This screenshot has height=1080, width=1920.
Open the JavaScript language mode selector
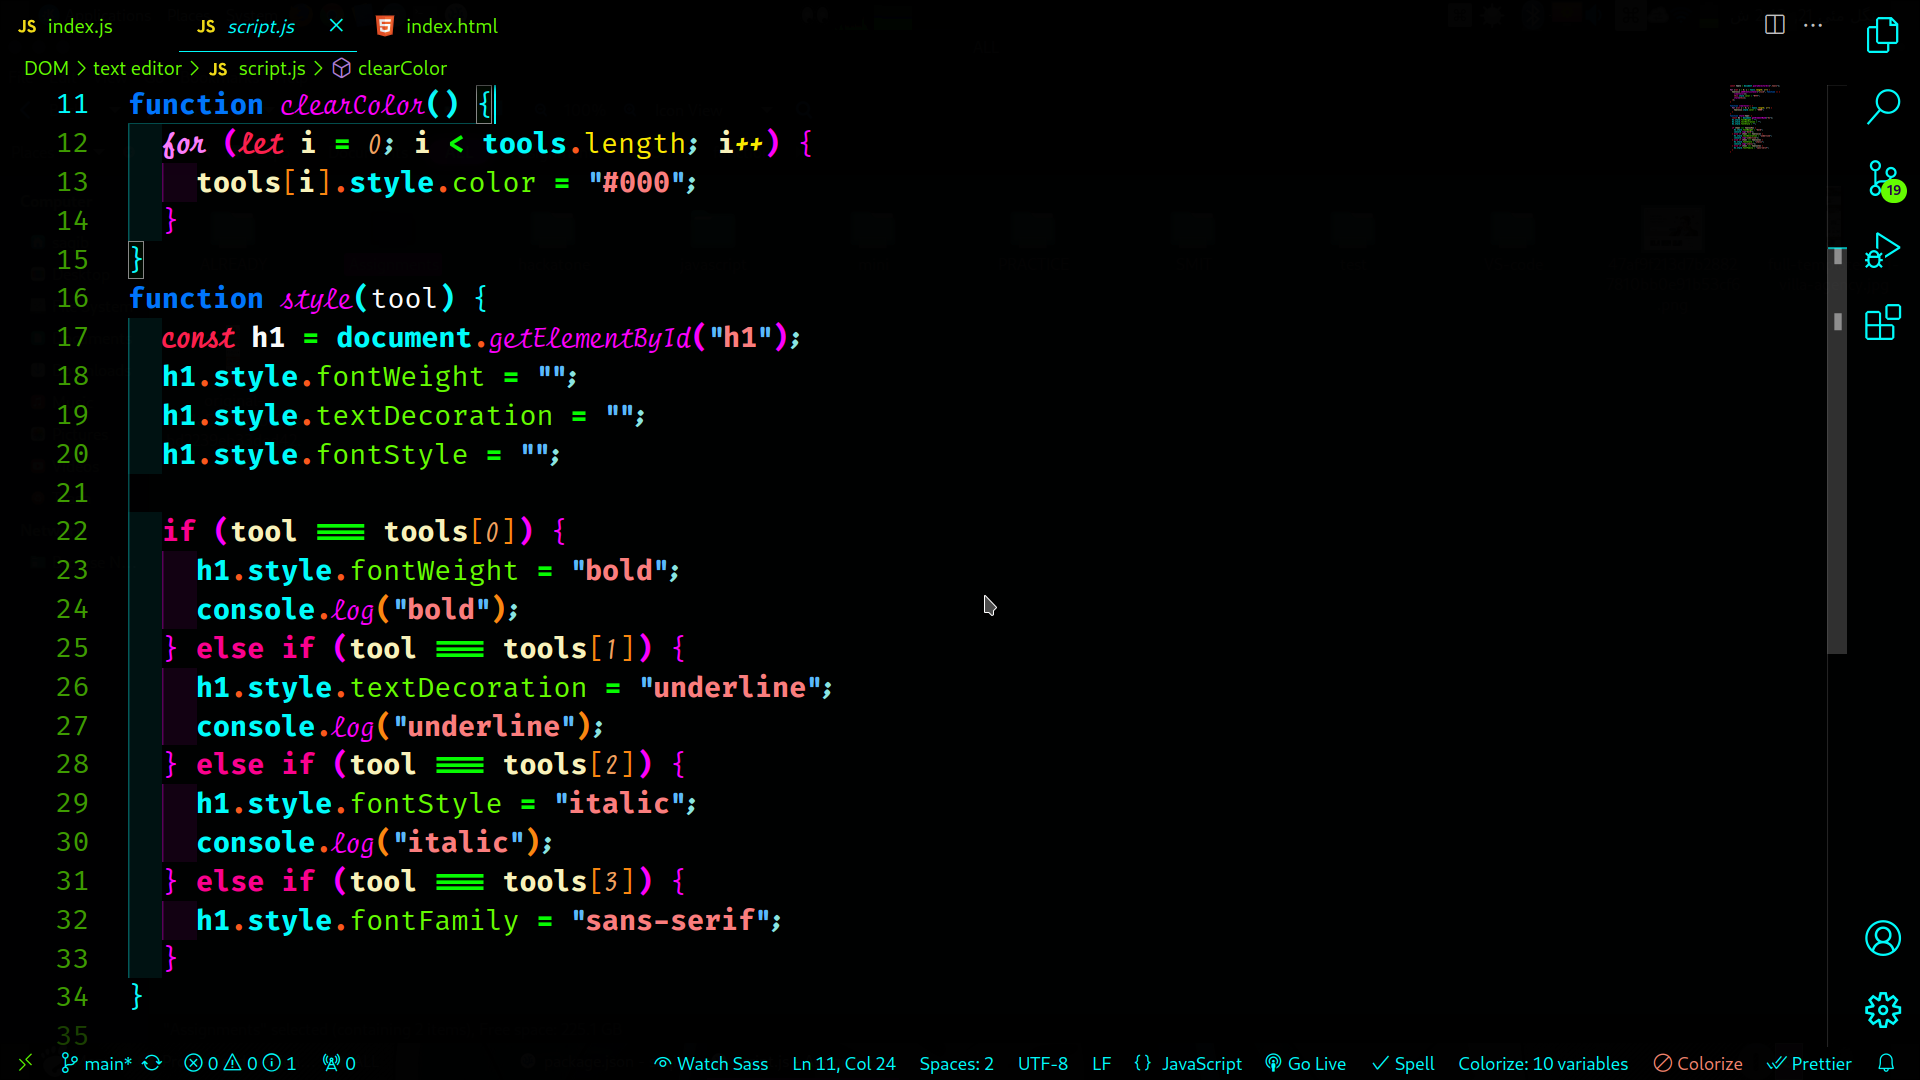pos(1189,1063)
